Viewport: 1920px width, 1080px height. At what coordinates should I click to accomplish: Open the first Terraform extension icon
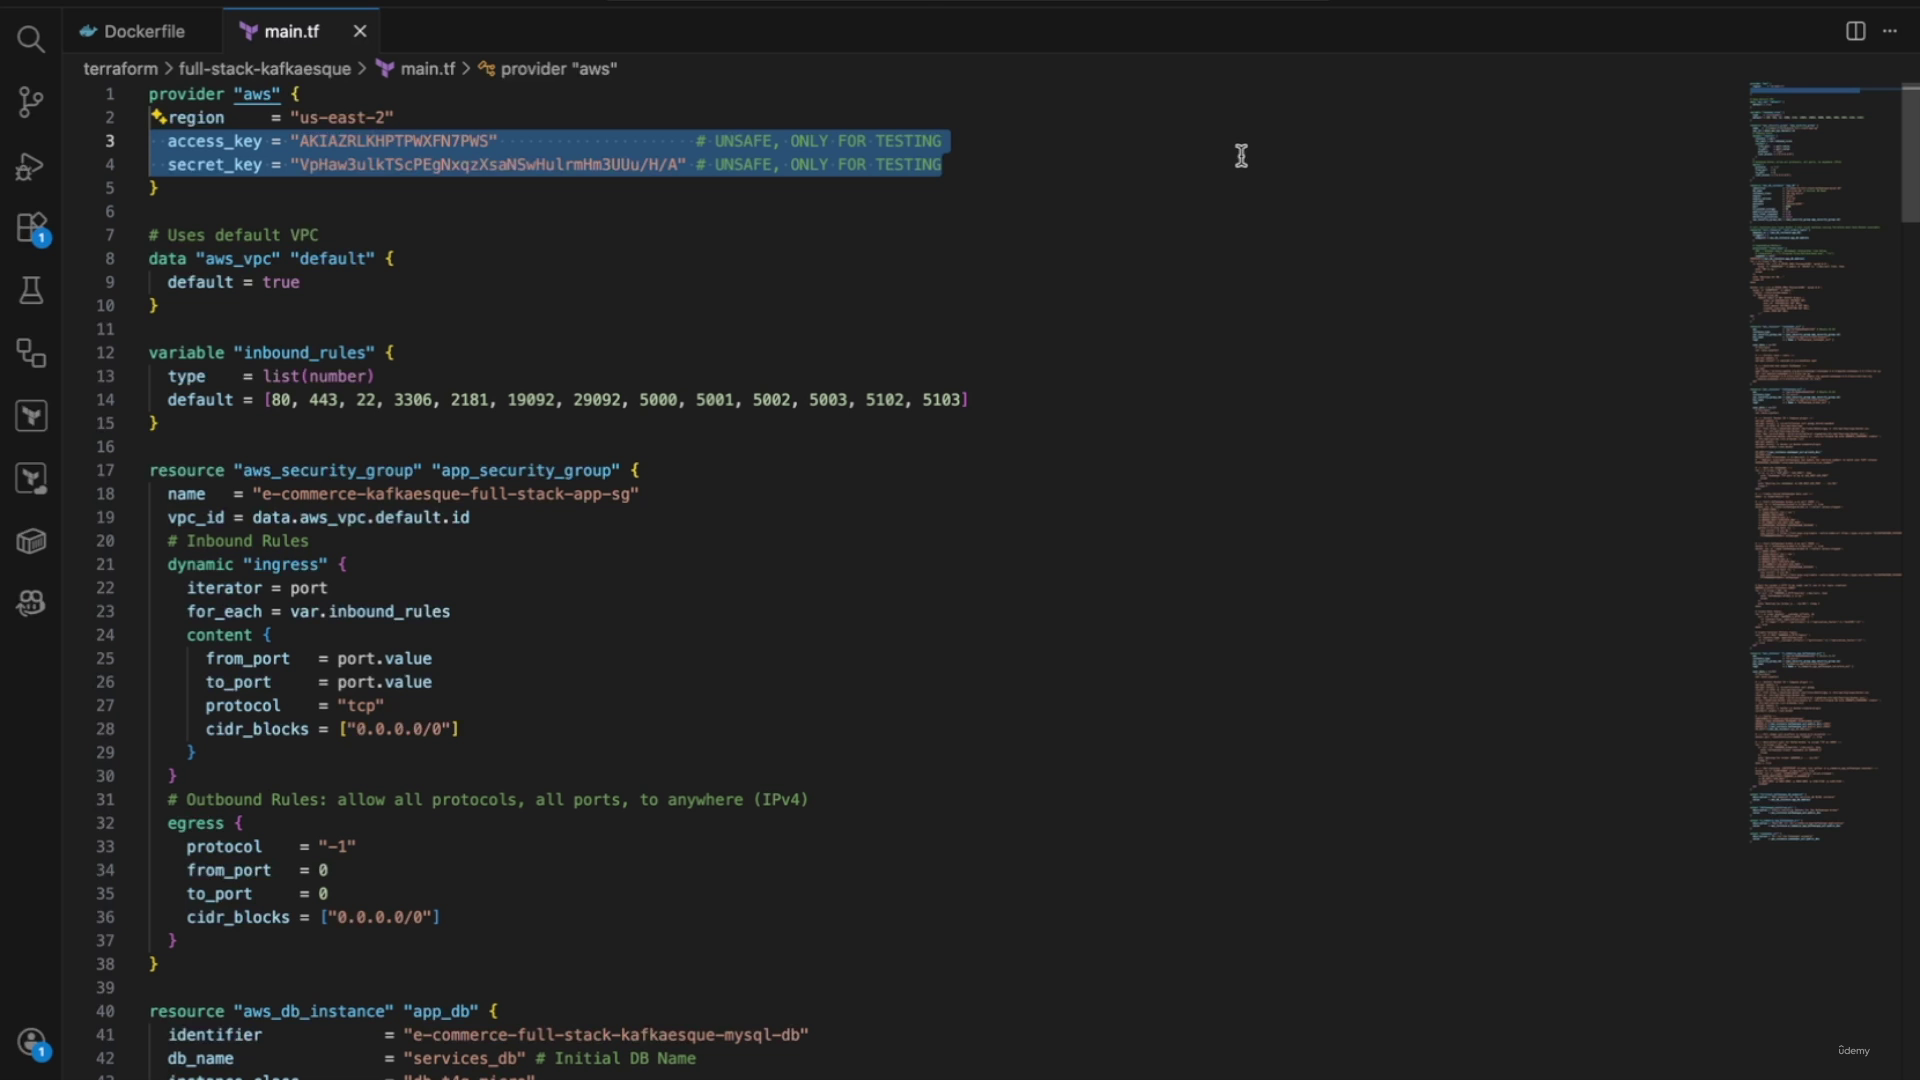[x=31, y=416]
